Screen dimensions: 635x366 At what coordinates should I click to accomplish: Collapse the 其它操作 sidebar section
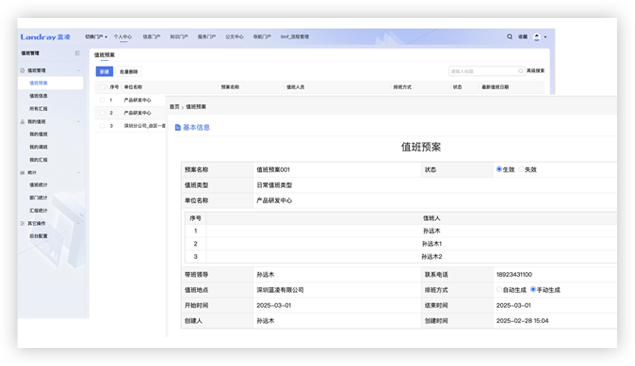pyautogui.click(x=78, y=223)
